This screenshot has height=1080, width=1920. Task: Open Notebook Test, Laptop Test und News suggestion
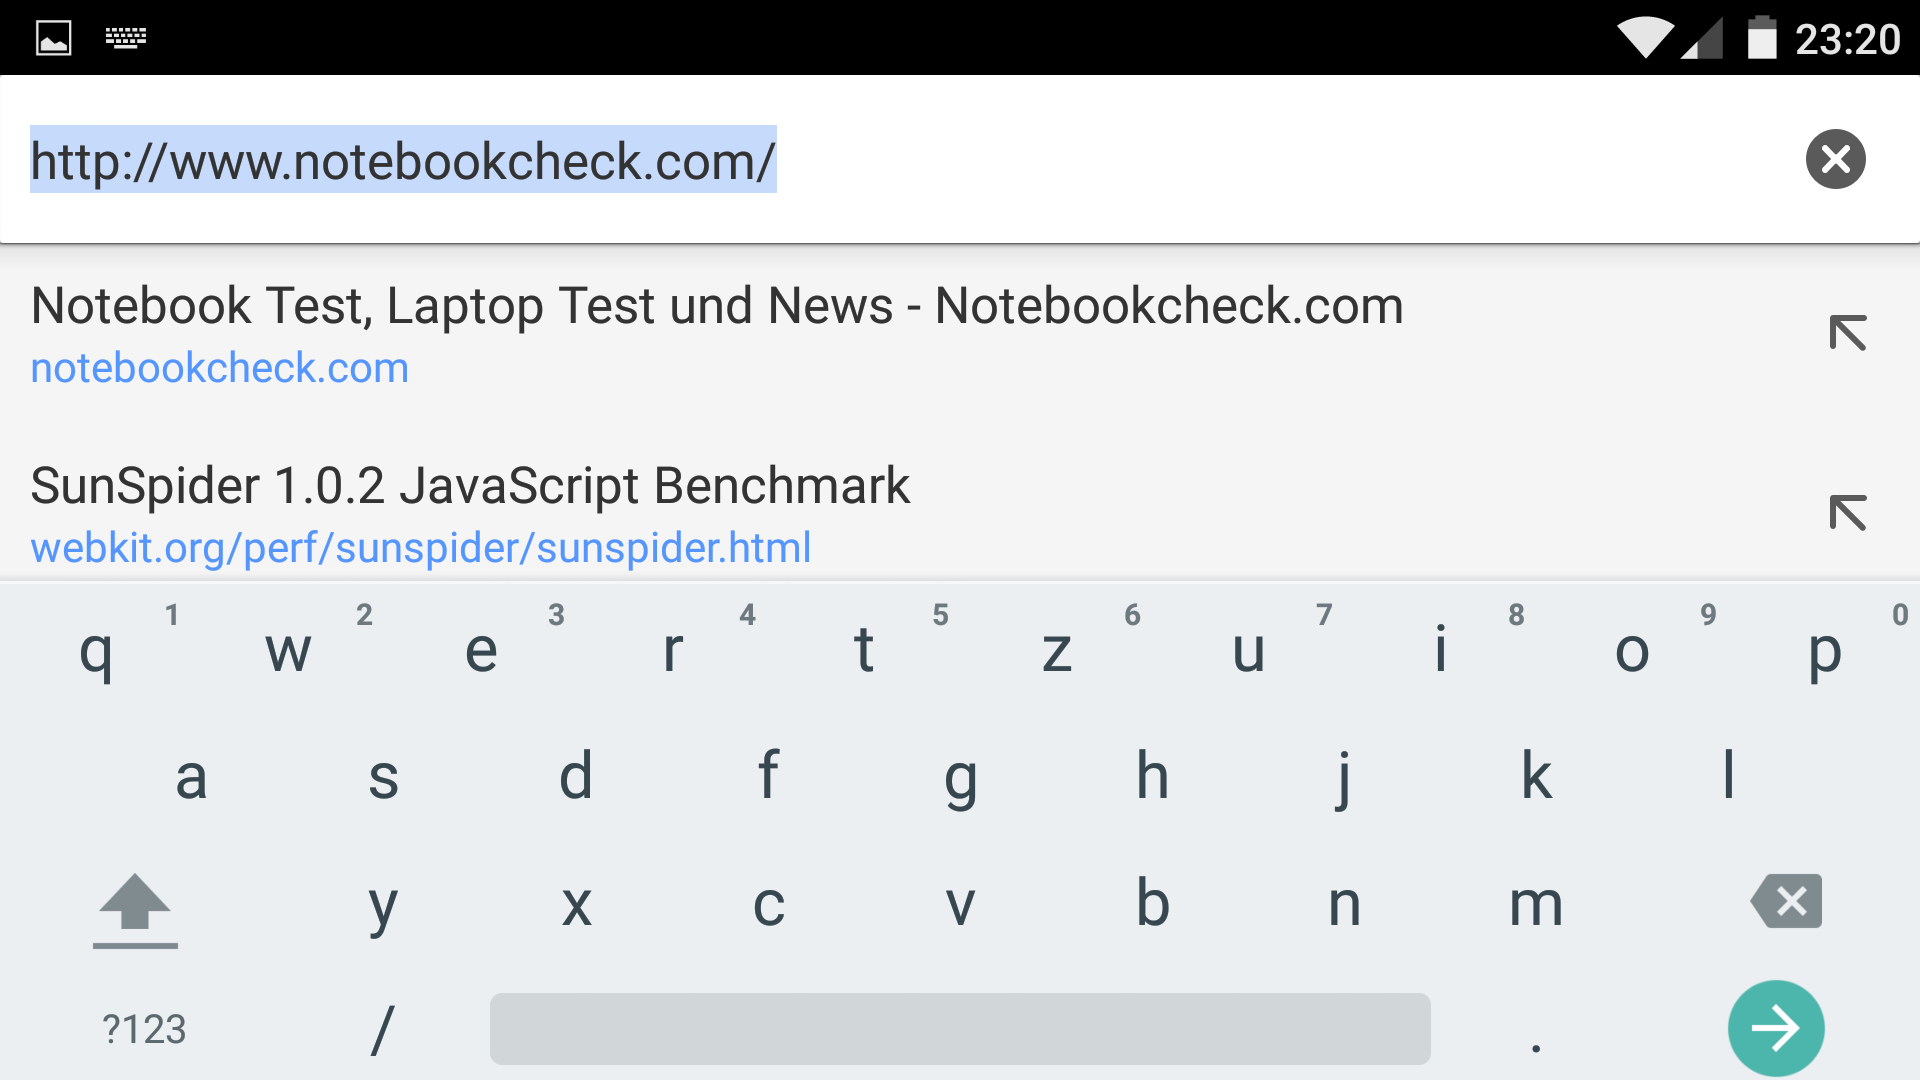click(716, 334)
